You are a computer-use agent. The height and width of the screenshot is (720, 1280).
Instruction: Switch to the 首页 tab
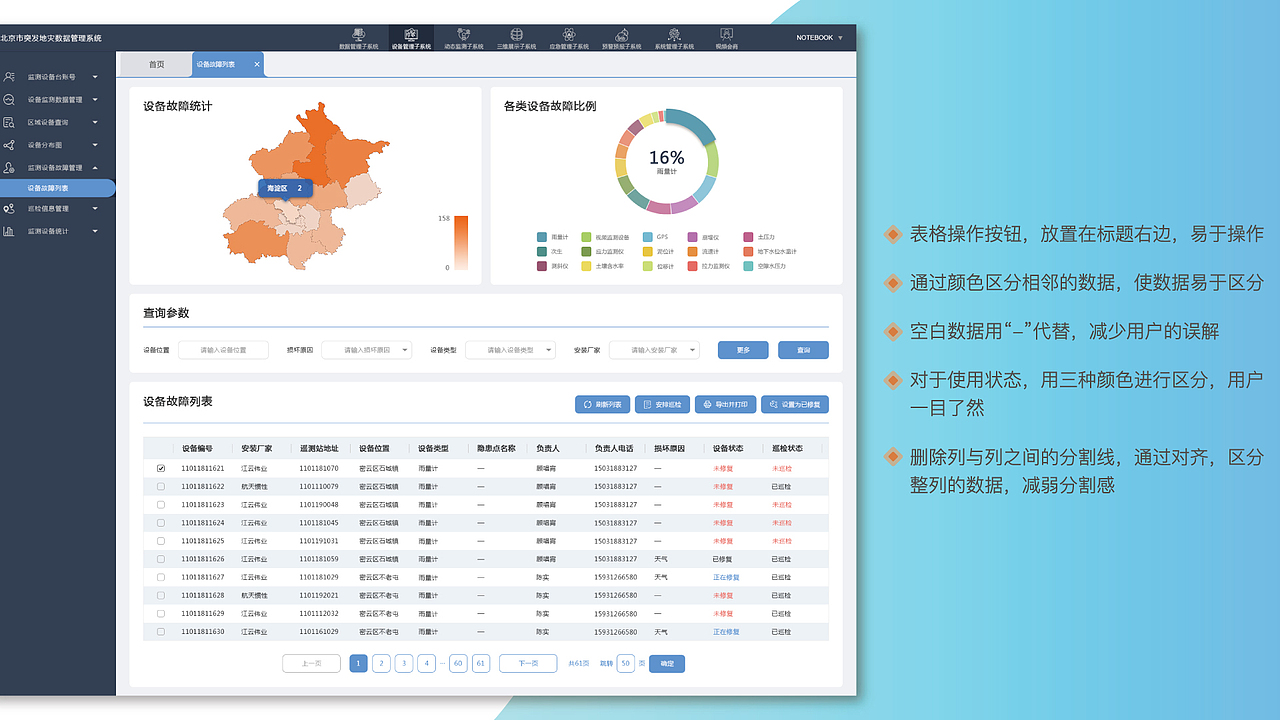(x=158, y=63)
